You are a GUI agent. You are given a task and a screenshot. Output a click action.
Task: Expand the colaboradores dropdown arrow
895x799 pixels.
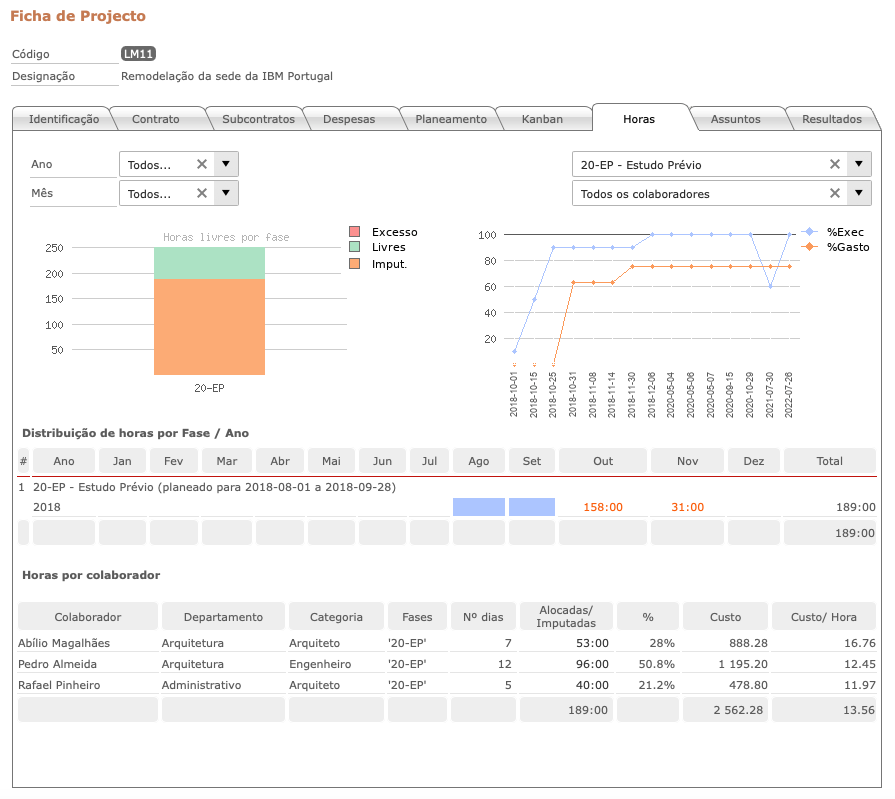pos(859,194)
